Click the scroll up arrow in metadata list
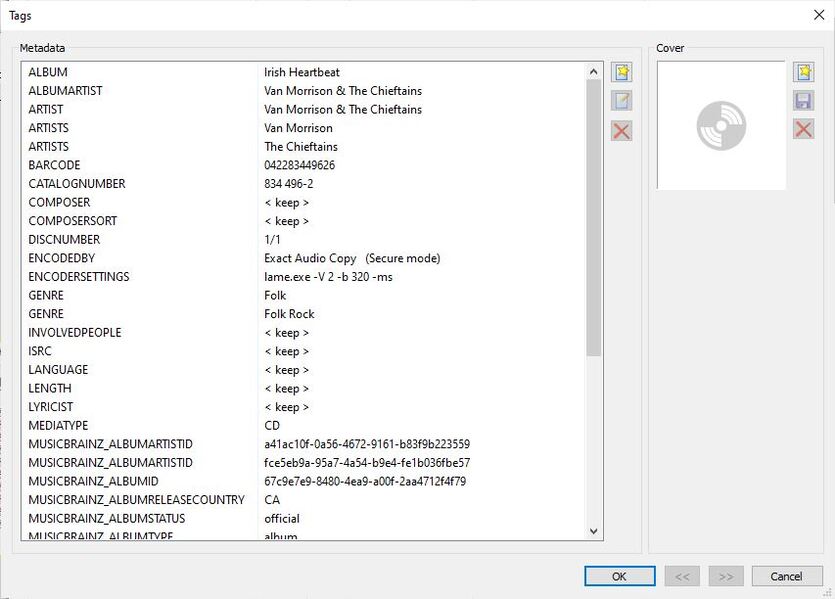The height and width of the screenshot is (599, 835). point(594,71)
